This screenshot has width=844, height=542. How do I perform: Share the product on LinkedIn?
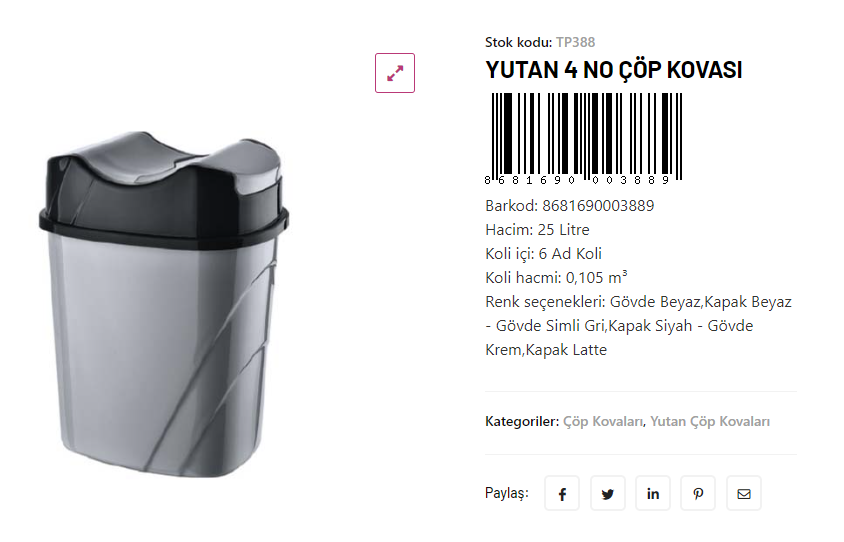652,492
